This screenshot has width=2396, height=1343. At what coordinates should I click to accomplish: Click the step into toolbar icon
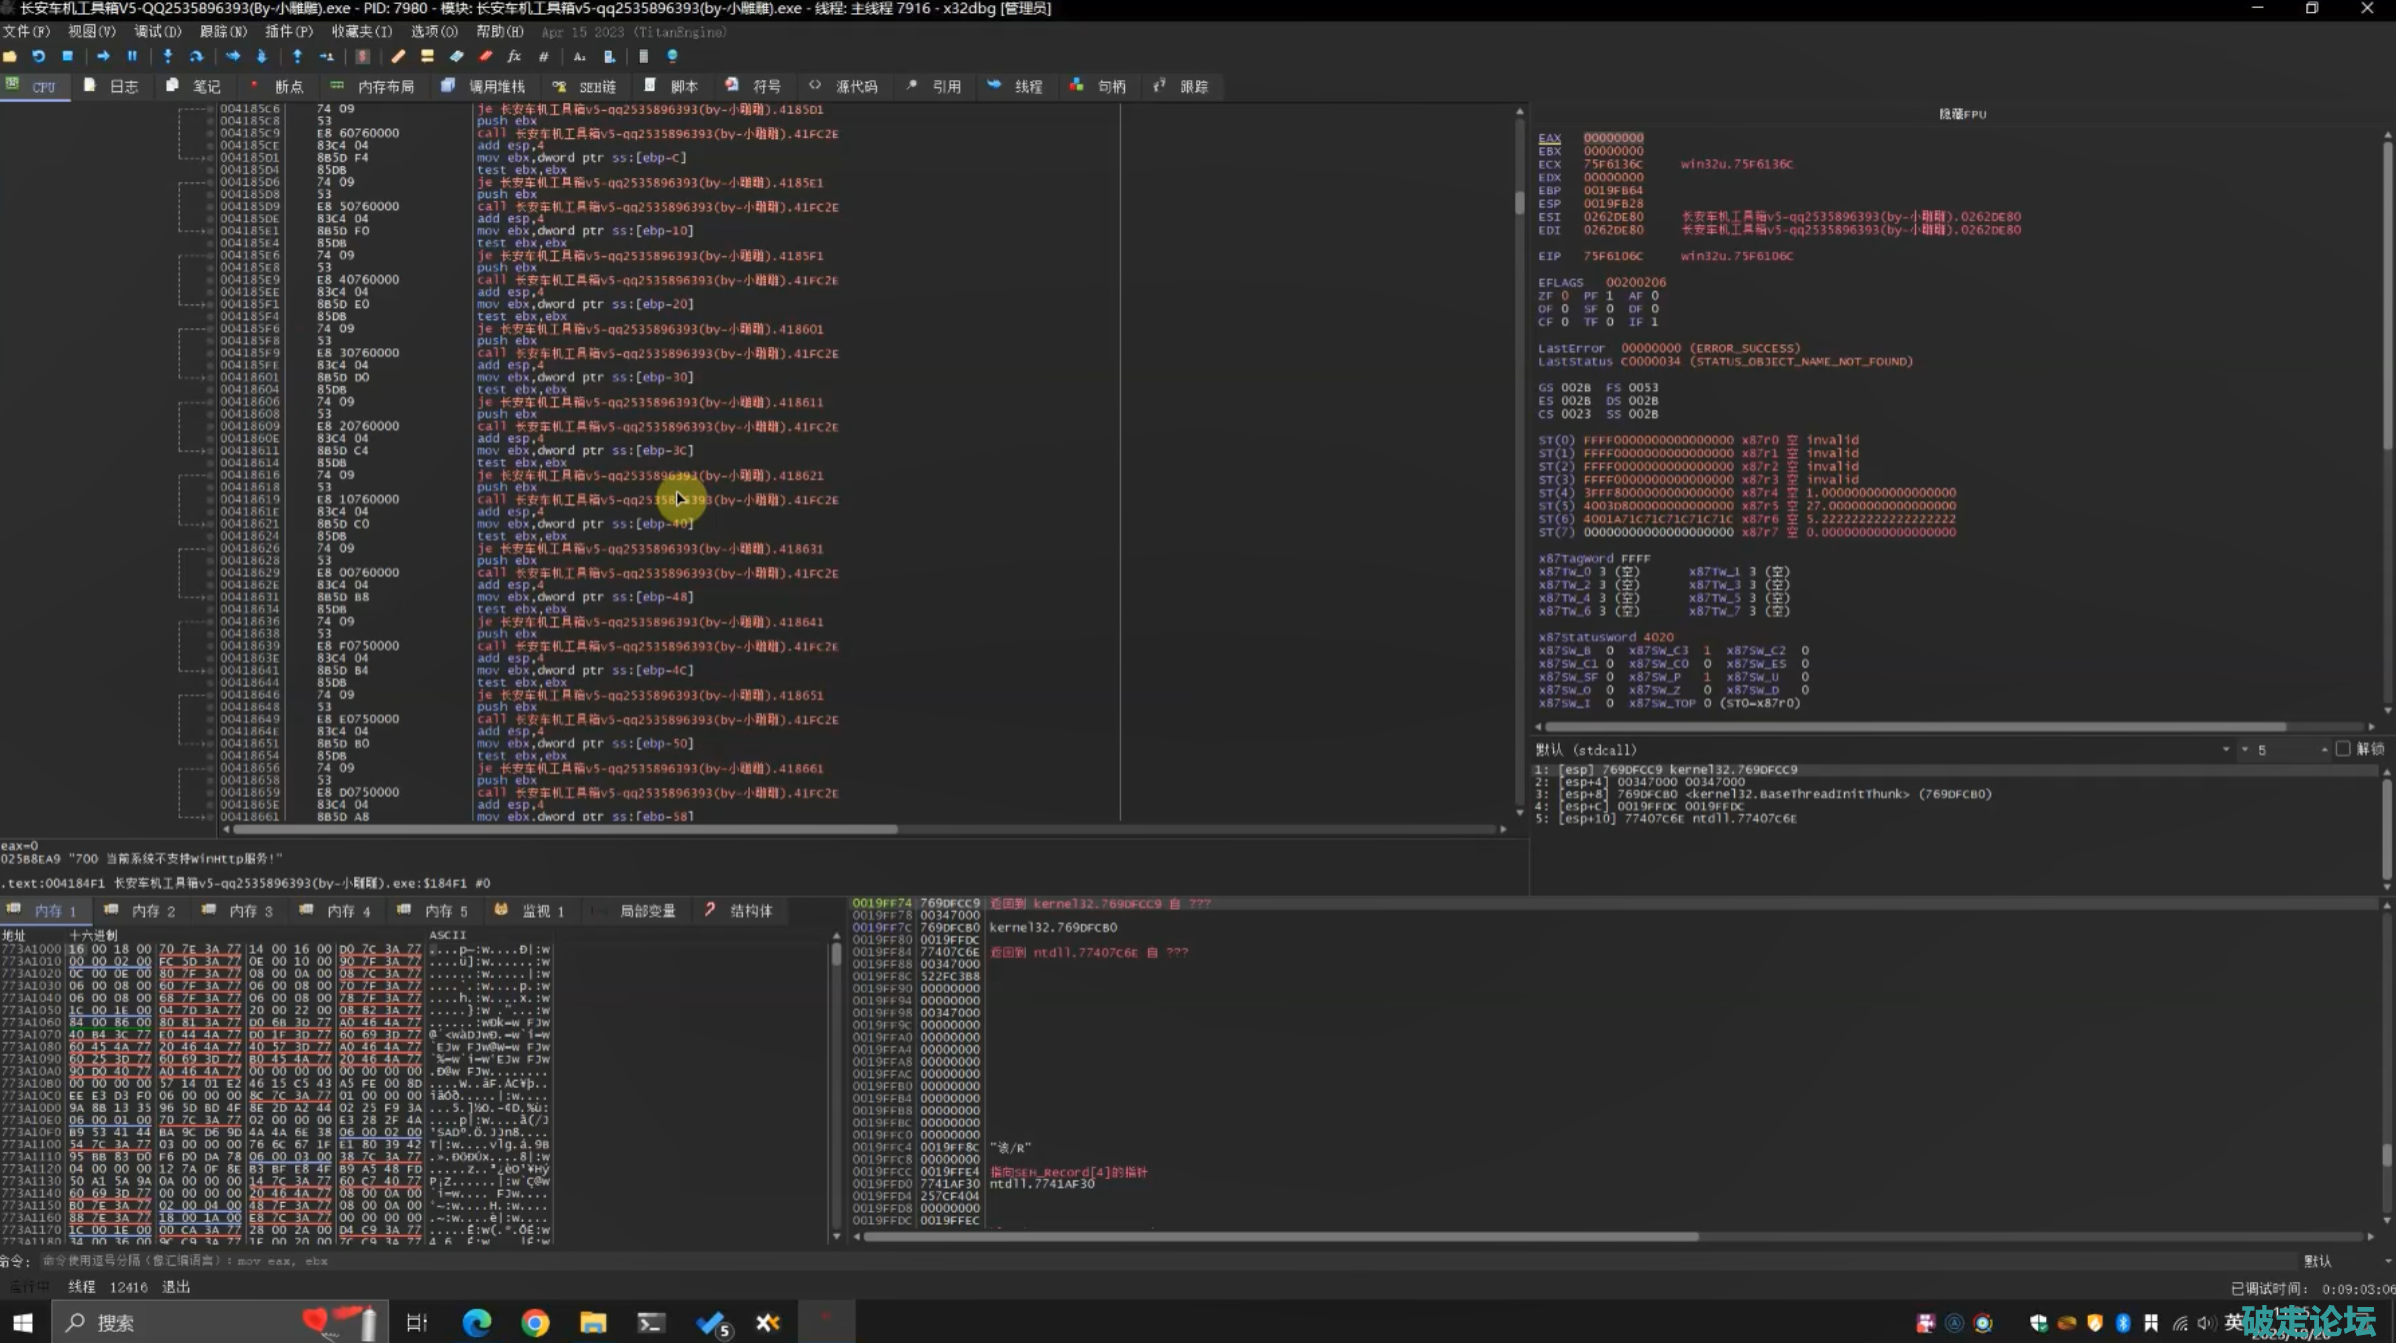(x=167, y=57)
